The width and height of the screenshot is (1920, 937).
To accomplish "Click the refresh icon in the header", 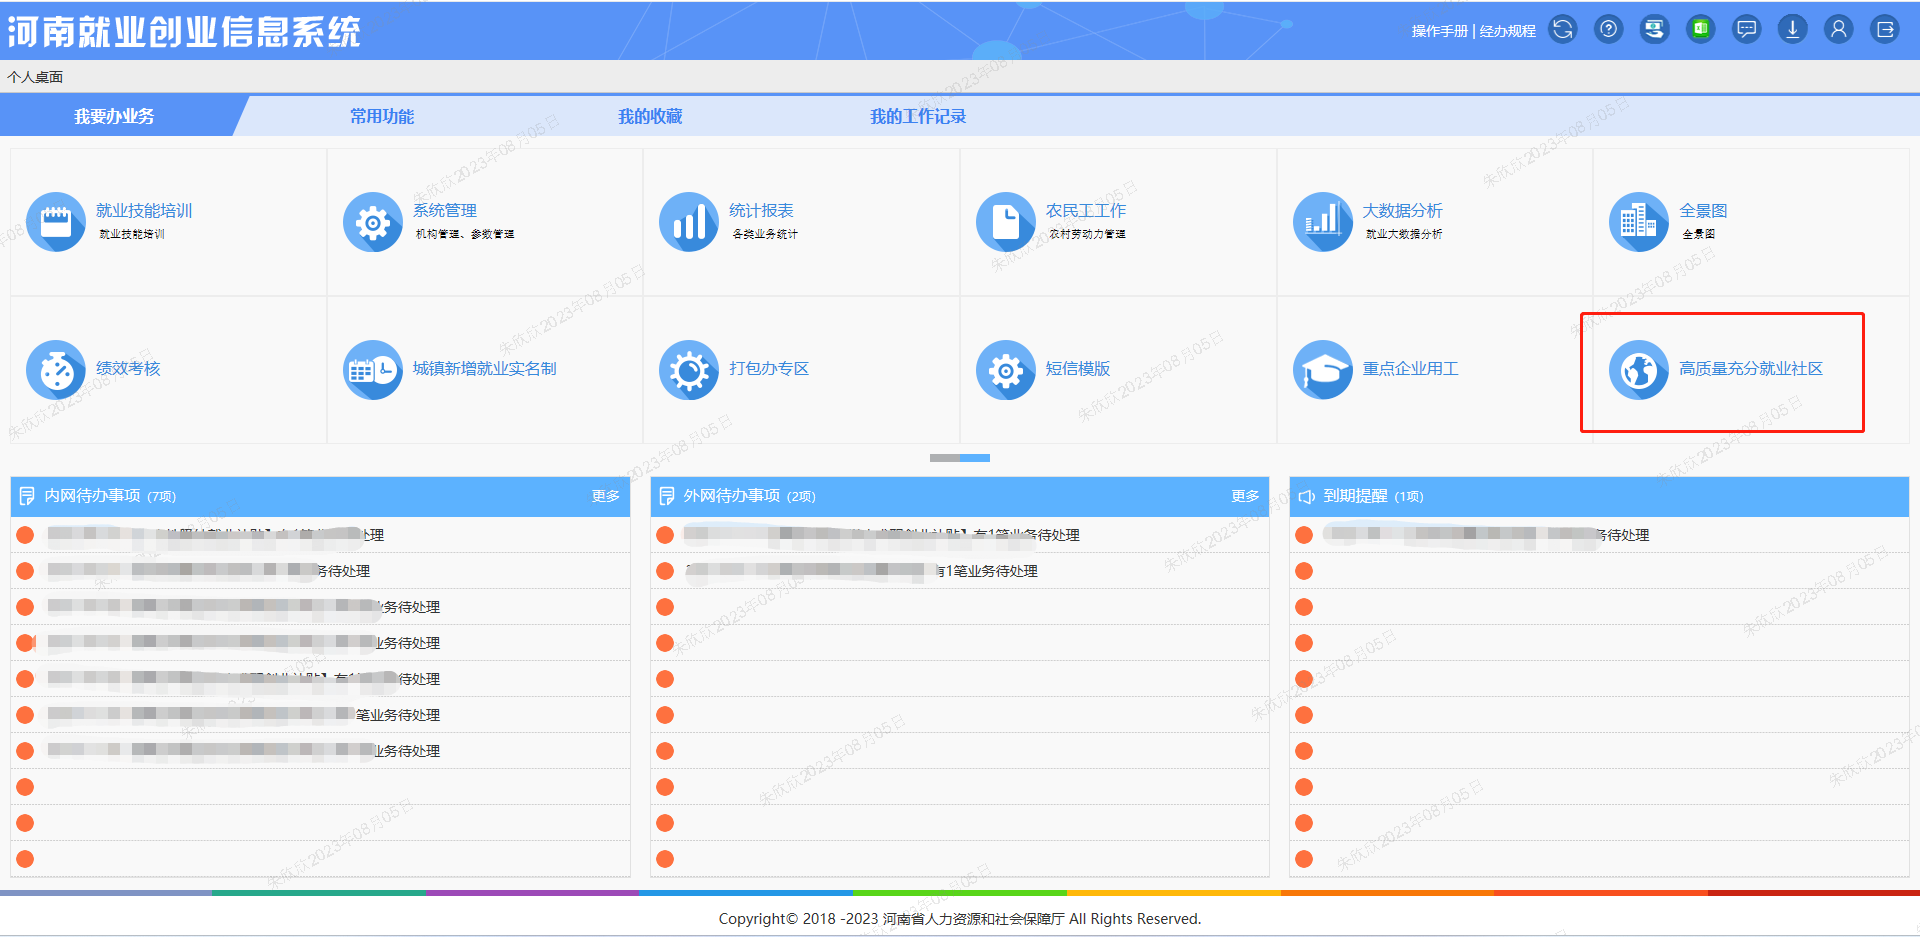I will (x=1562, y=30).
